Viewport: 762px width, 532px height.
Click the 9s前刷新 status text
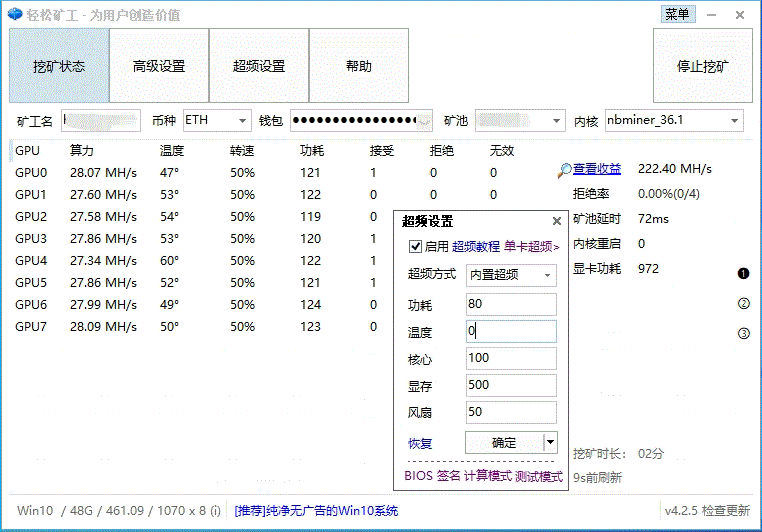pos(597,478)
